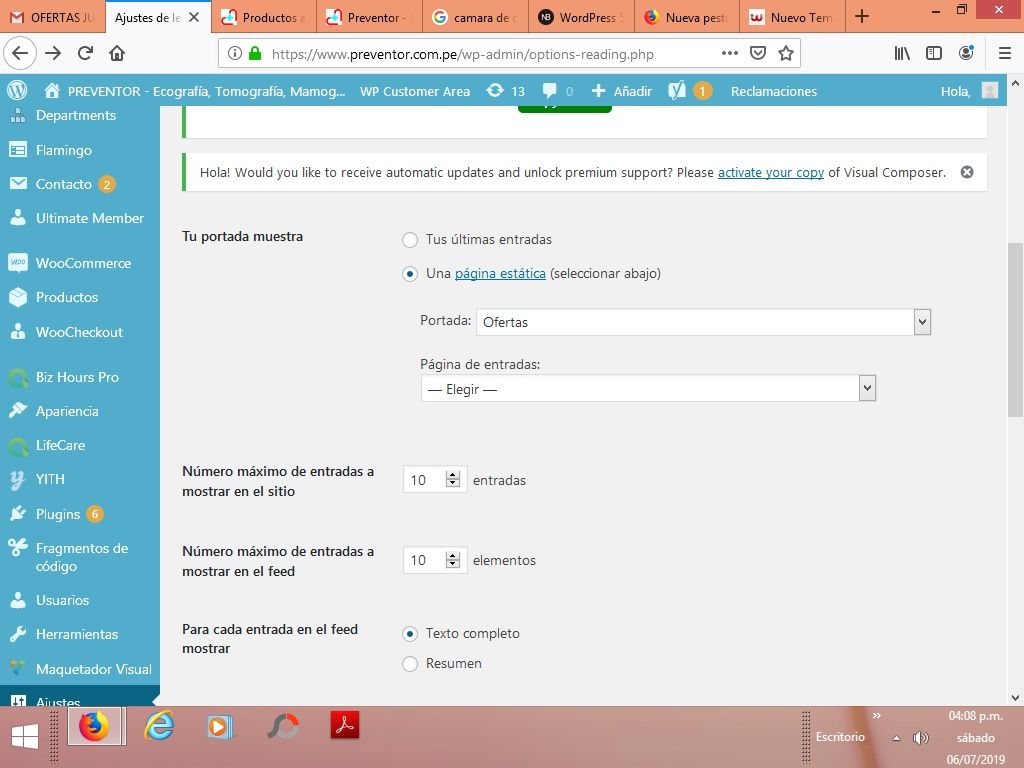Expand the Añadir new content menu
Viewport: 1024px width, 768px height.
(621, 91)
